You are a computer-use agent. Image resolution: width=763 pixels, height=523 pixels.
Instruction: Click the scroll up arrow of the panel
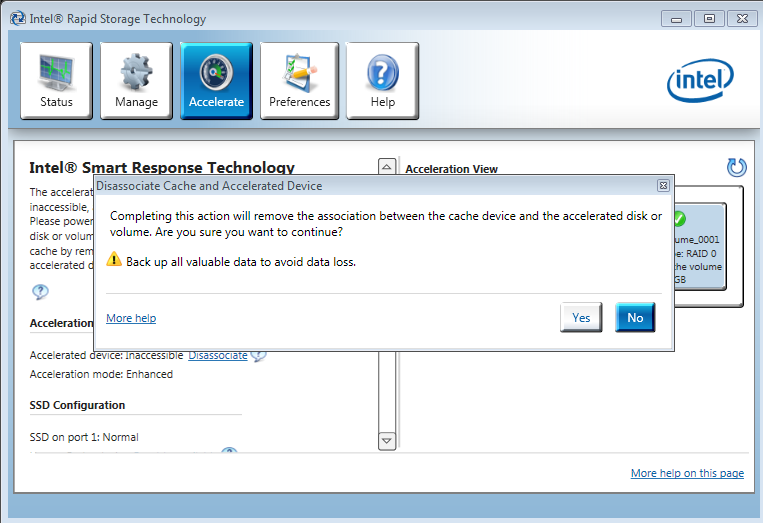(386, 167)
